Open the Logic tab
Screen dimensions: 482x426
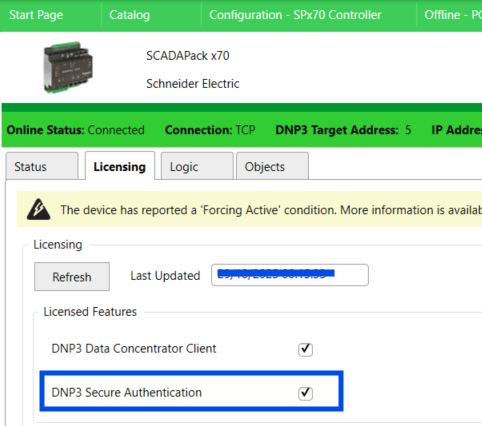[197, 166]
